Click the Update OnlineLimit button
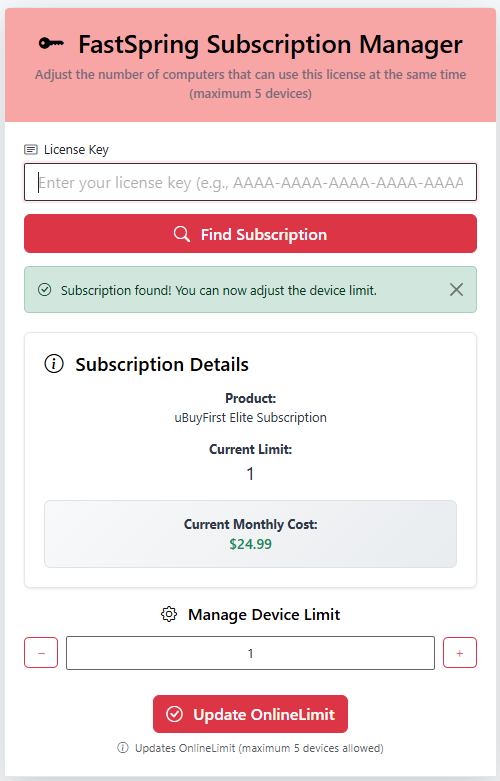 pyautogui.click(x=250, y=714)
